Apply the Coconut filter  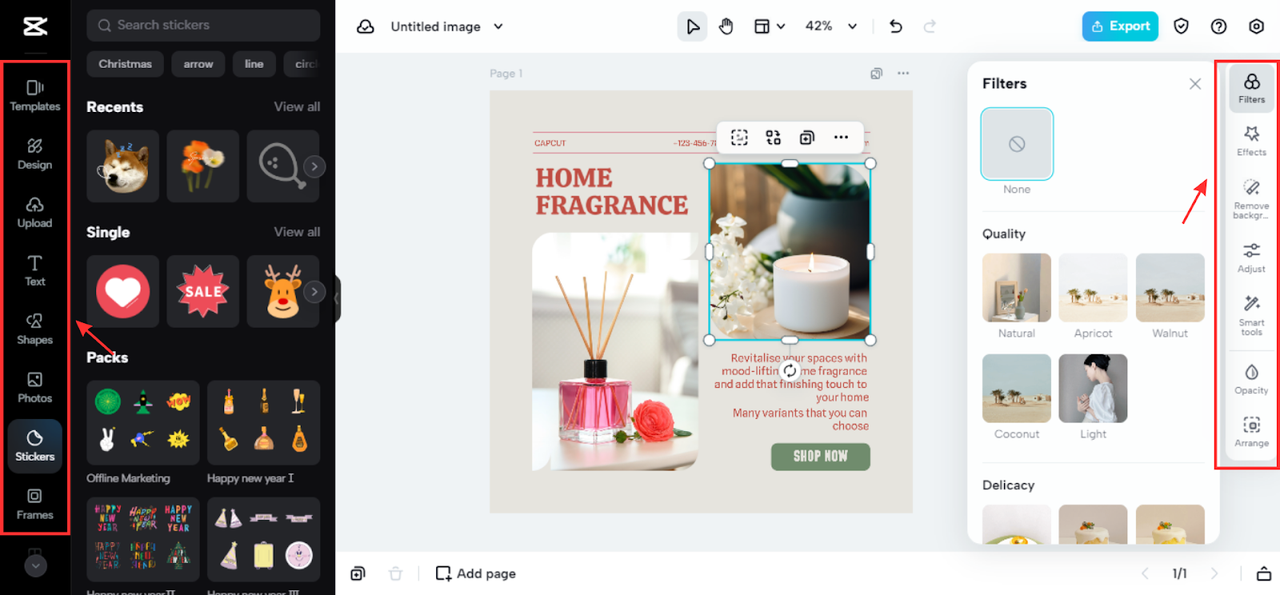[1016, 388]
